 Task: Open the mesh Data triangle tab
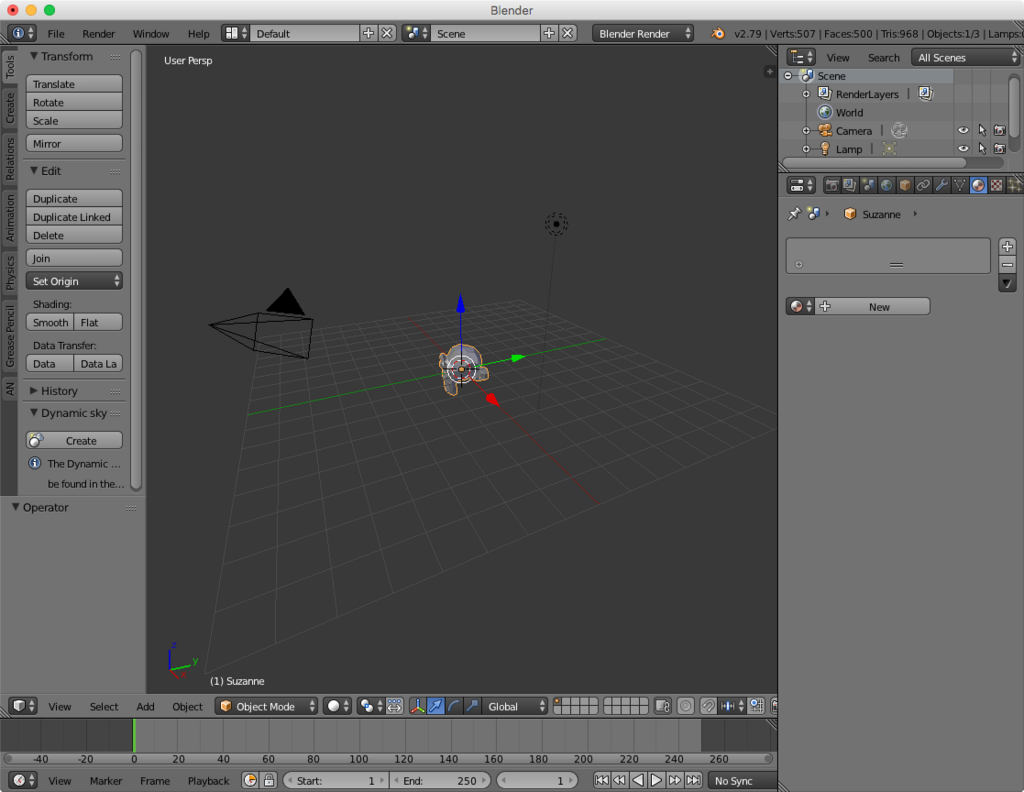pyautogui.click(x=959, y=185)
